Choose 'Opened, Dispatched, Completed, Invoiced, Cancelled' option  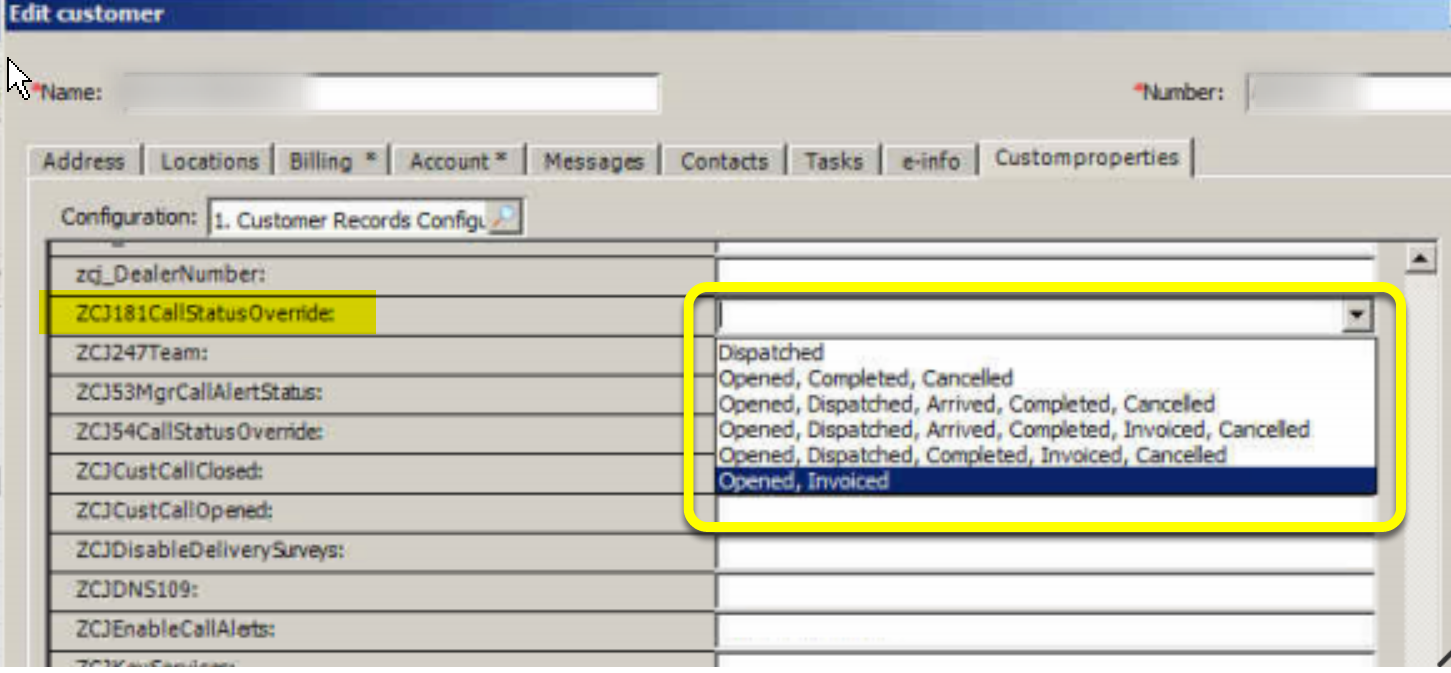(x=972, y=456)
